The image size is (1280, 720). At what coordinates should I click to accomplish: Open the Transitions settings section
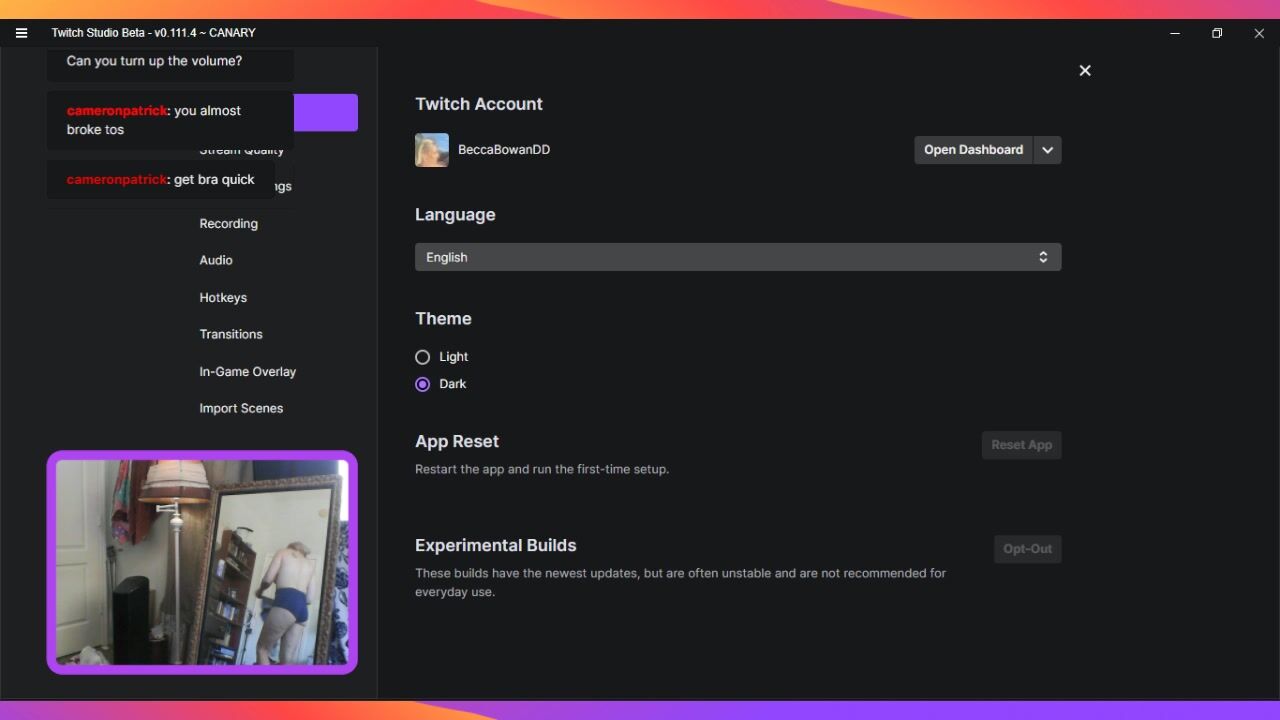(x=231, y=334)
